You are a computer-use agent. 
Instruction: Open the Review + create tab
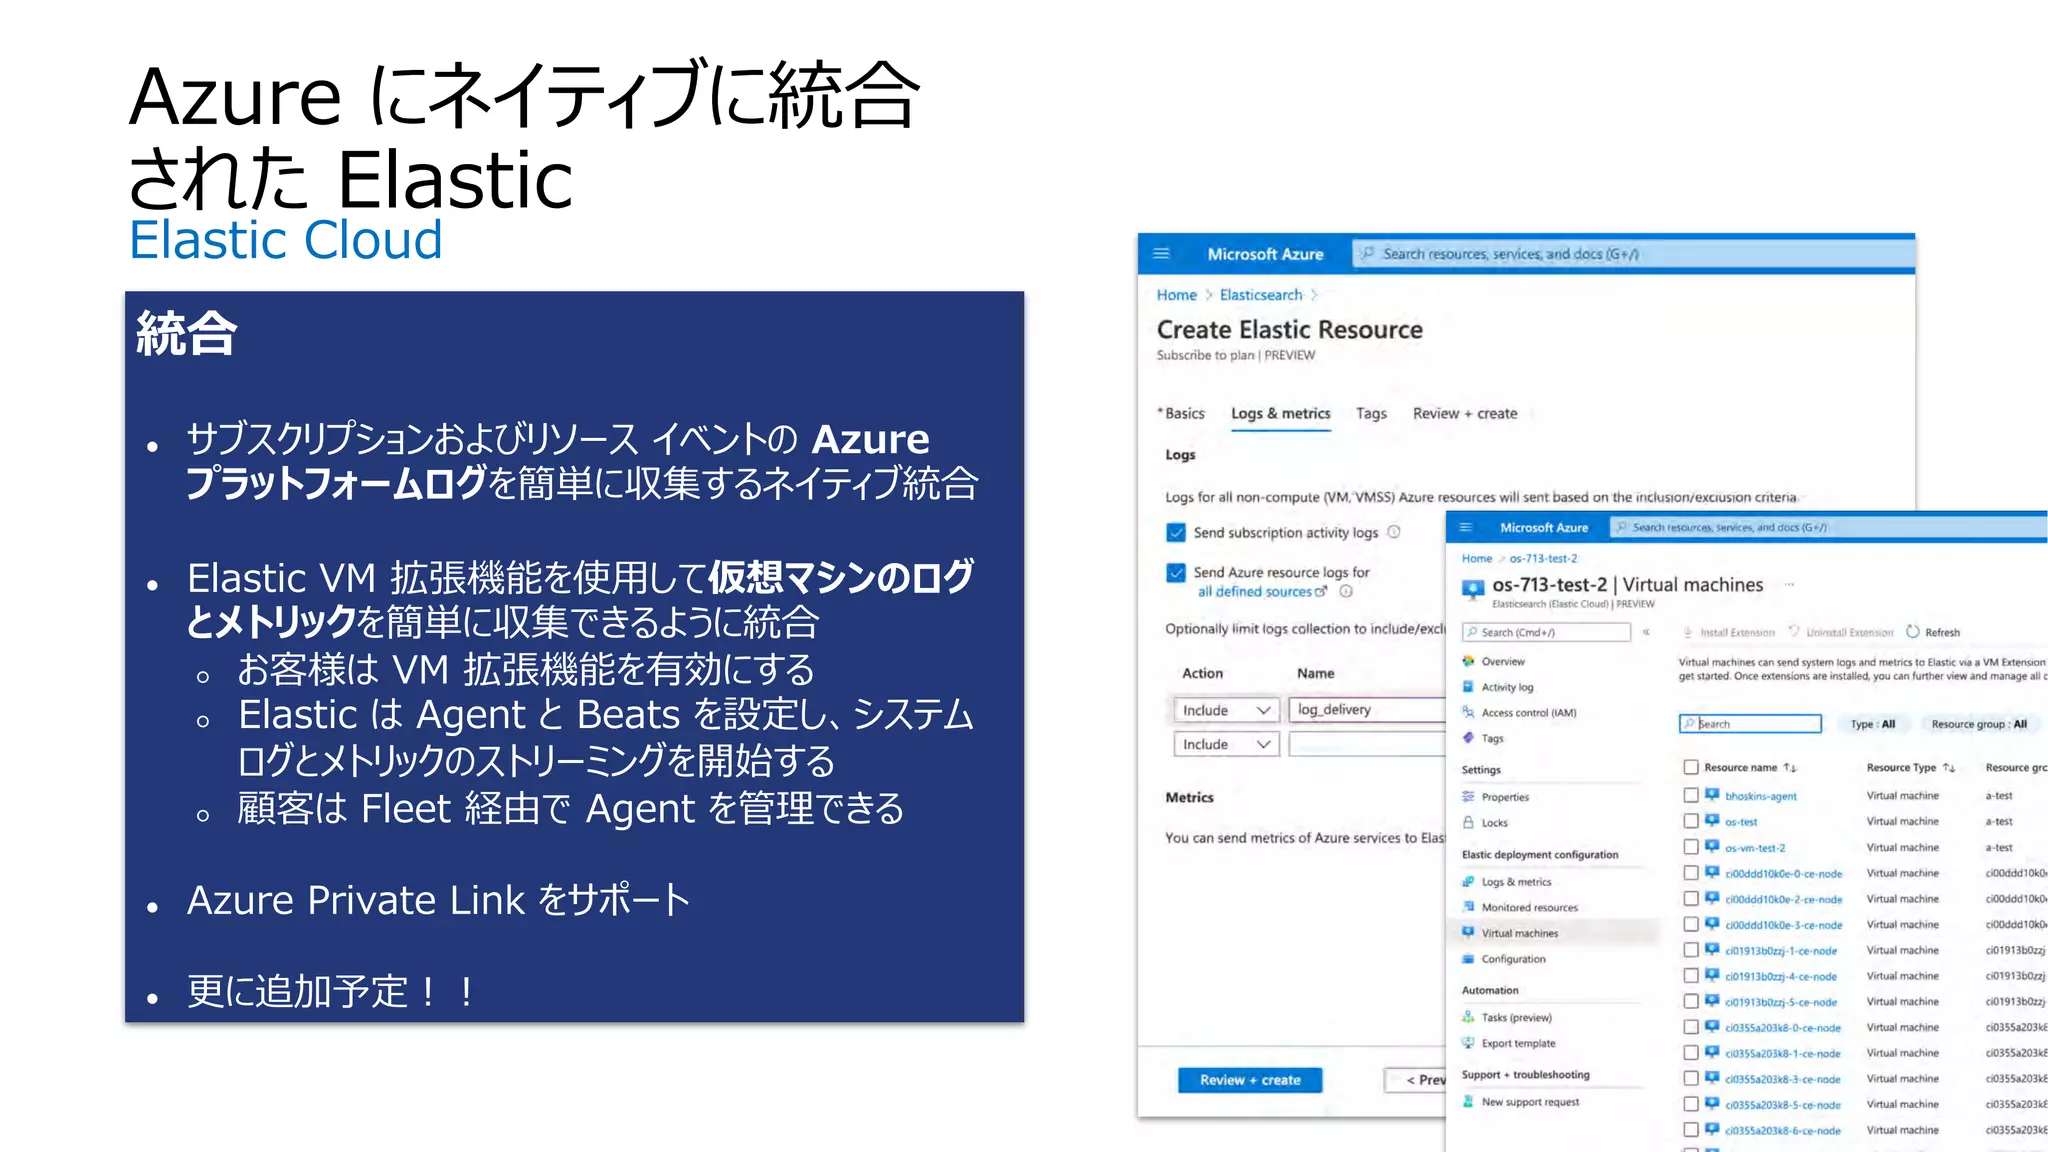click(1465, 413)
